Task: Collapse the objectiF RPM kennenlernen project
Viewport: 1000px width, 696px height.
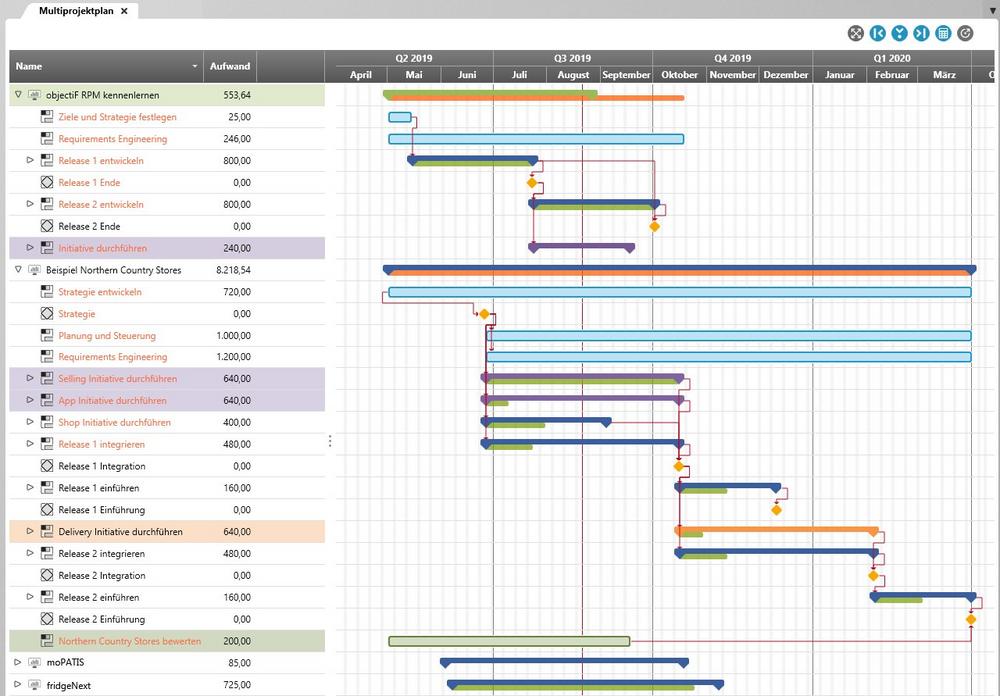Action: point(18,95)
